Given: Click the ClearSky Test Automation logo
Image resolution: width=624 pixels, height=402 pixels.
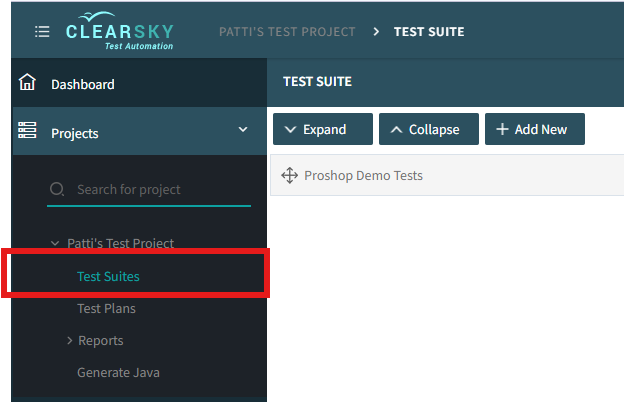Looking at the screenshot, I should click(x=120, y=31).
